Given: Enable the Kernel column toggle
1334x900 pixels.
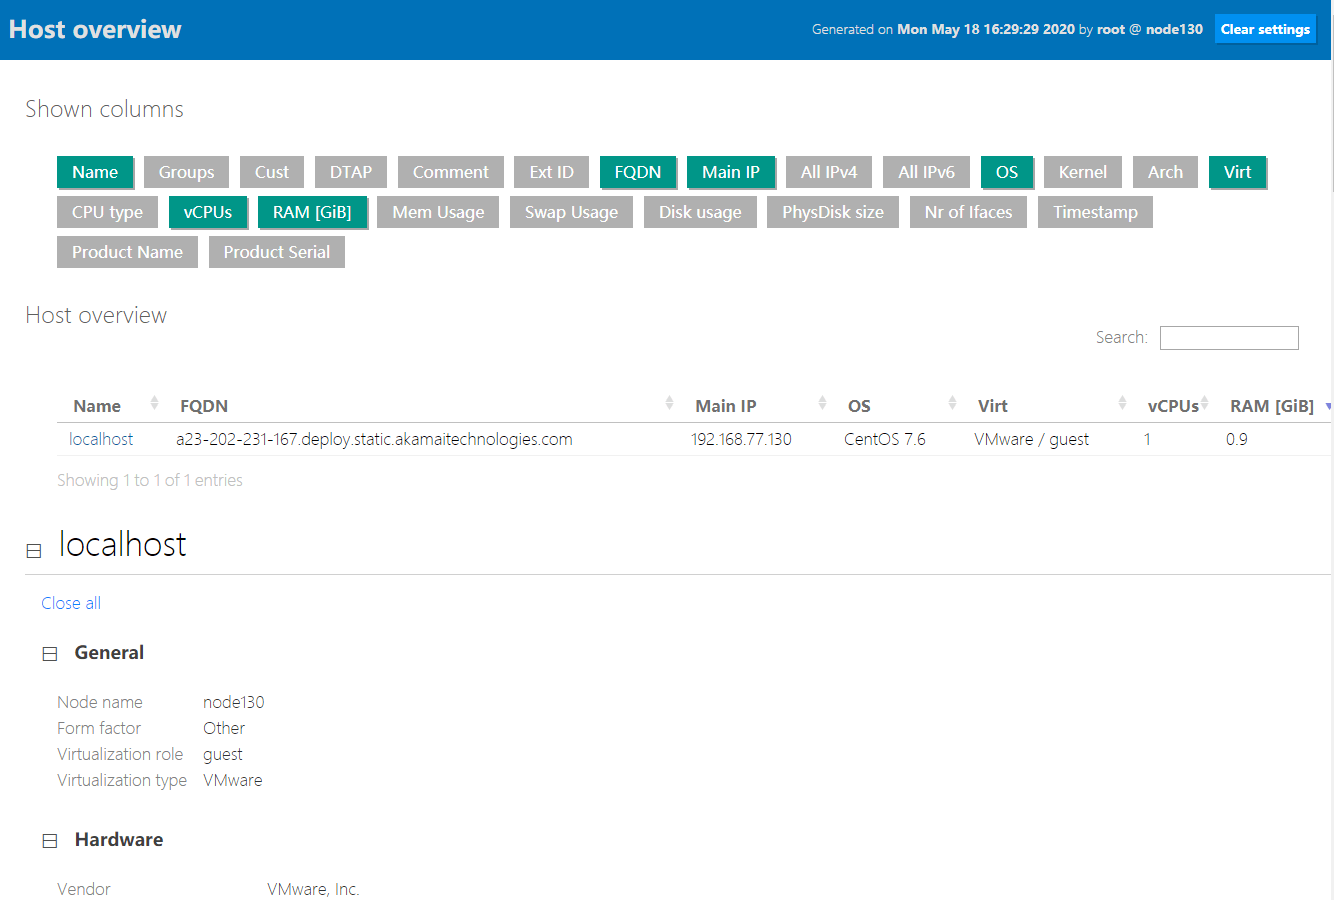Looking at the screenshot, I should [x=1082, y=172].
